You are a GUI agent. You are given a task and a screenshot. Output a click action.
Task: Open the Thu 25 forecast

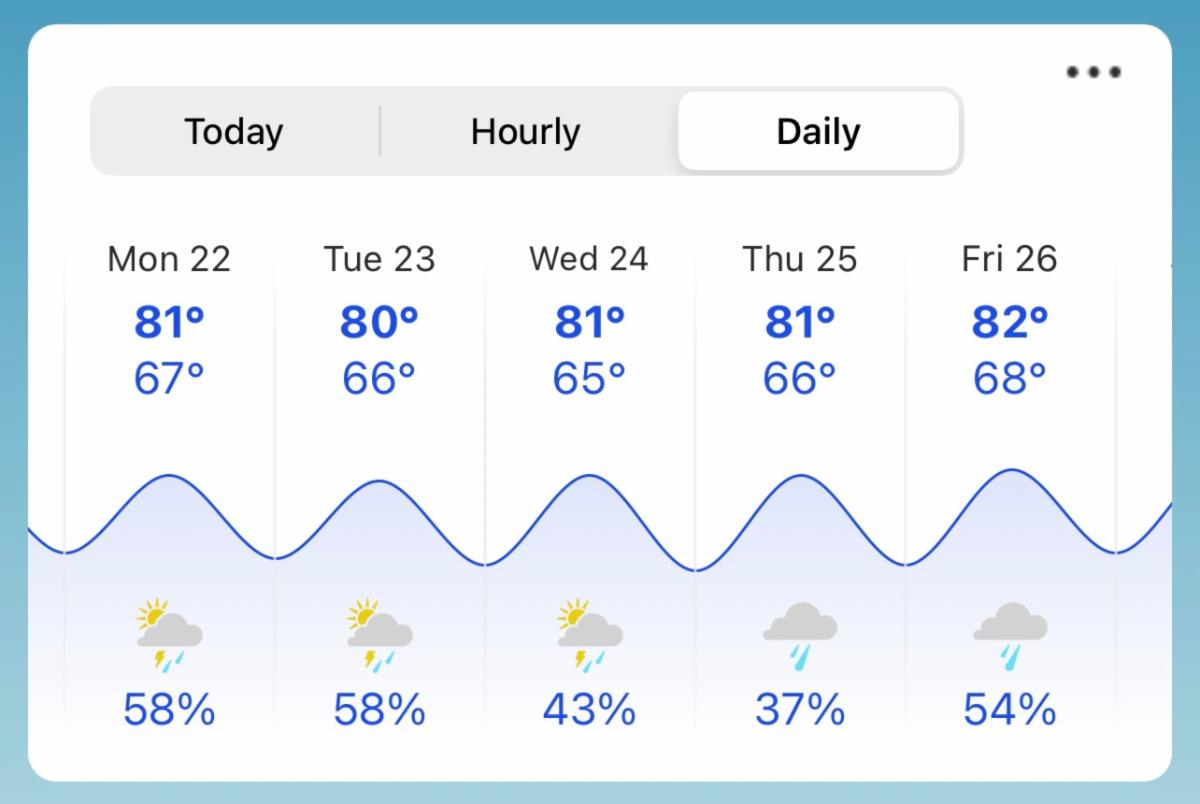[800, 259]
